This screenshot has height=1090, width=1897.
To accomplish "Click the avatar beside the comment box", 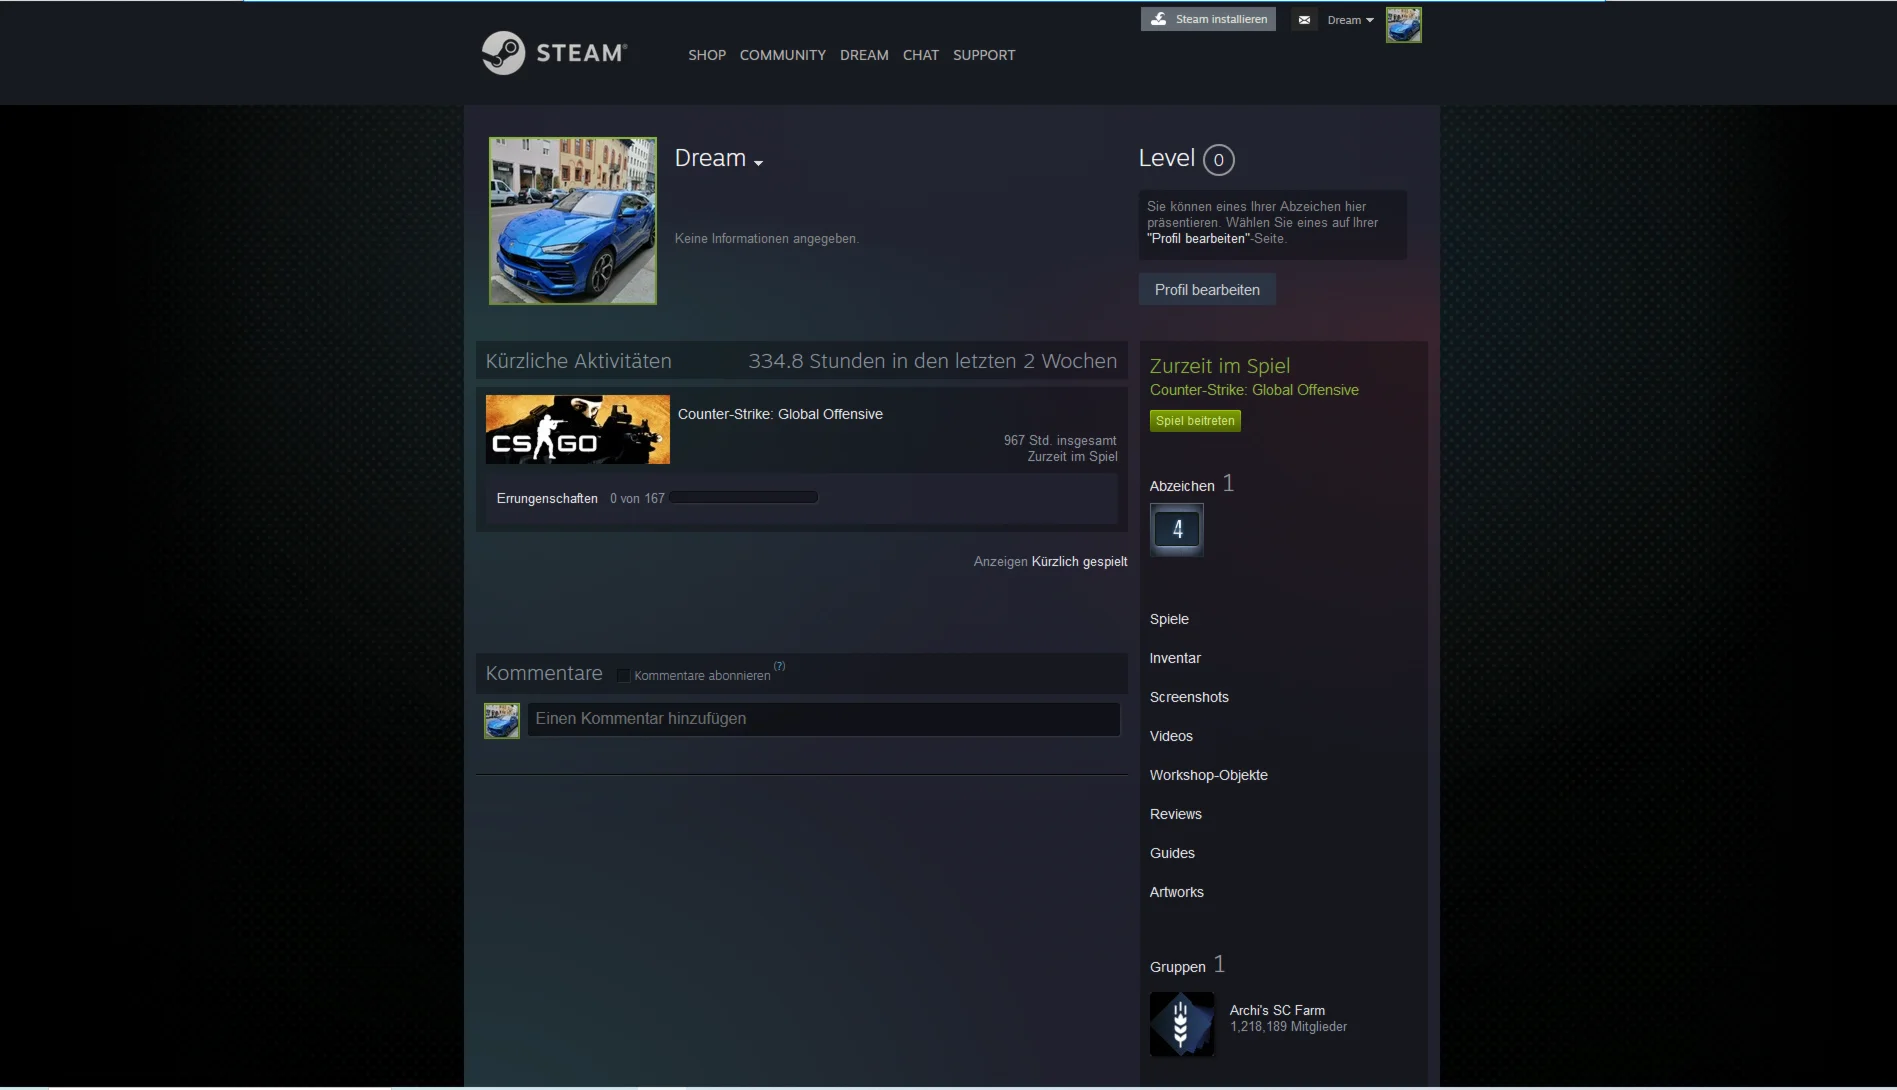I will point(501,720).
